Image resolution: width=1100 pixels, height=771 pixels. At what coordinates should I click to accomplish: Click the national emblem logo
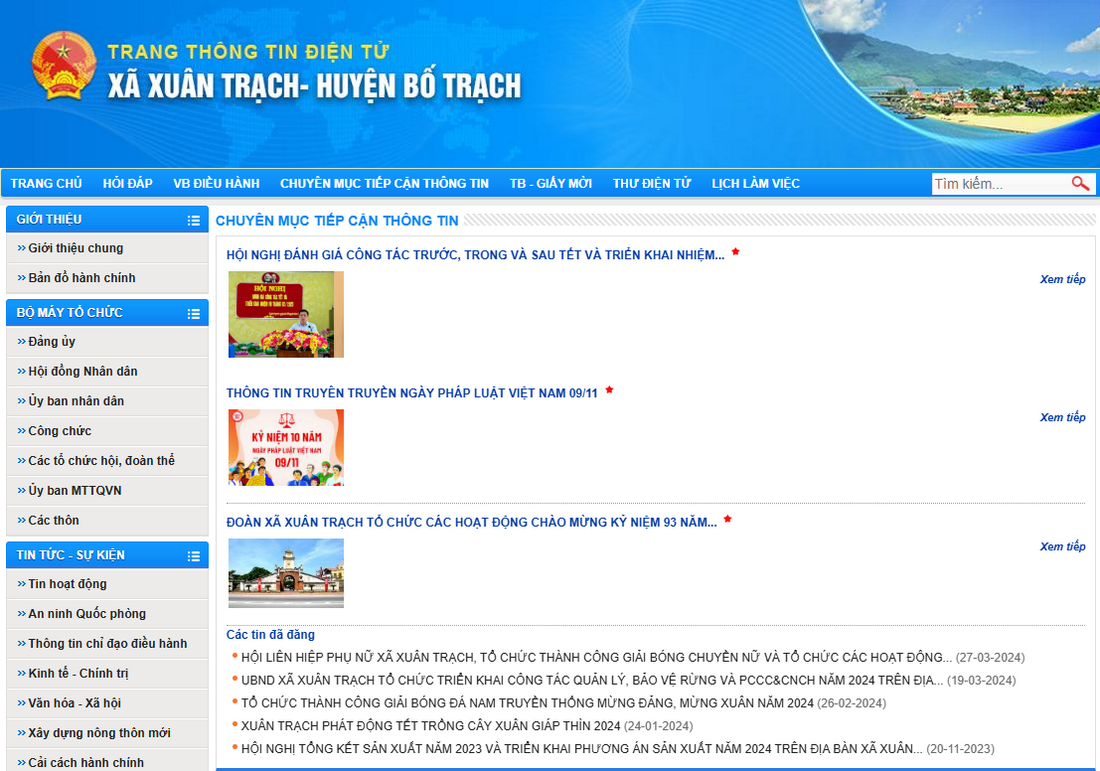point(64,66)
